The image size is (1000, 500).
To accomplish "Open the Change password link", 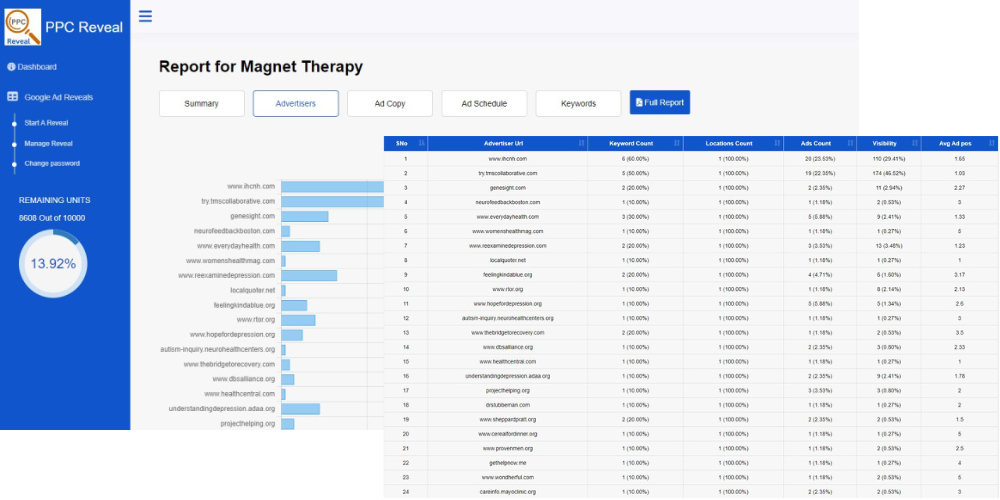I will pyautogui.click(x=52, y=163).
